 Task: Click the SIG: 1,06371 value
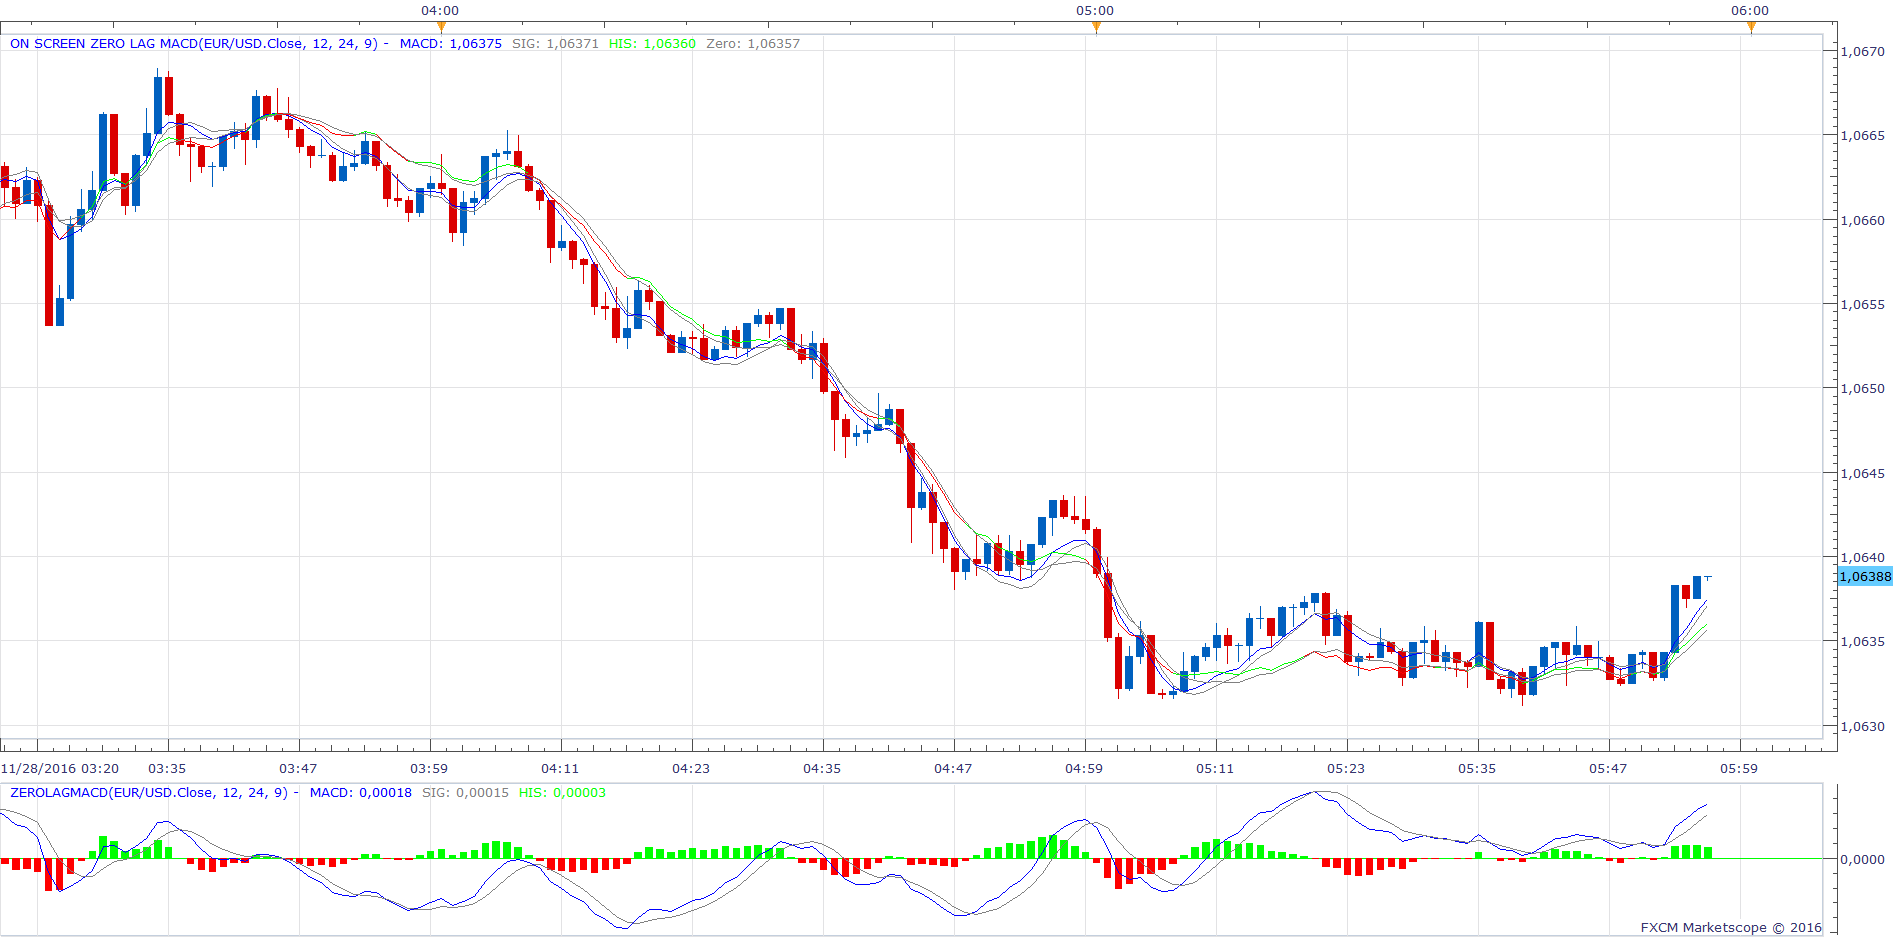tap(555, 44)
